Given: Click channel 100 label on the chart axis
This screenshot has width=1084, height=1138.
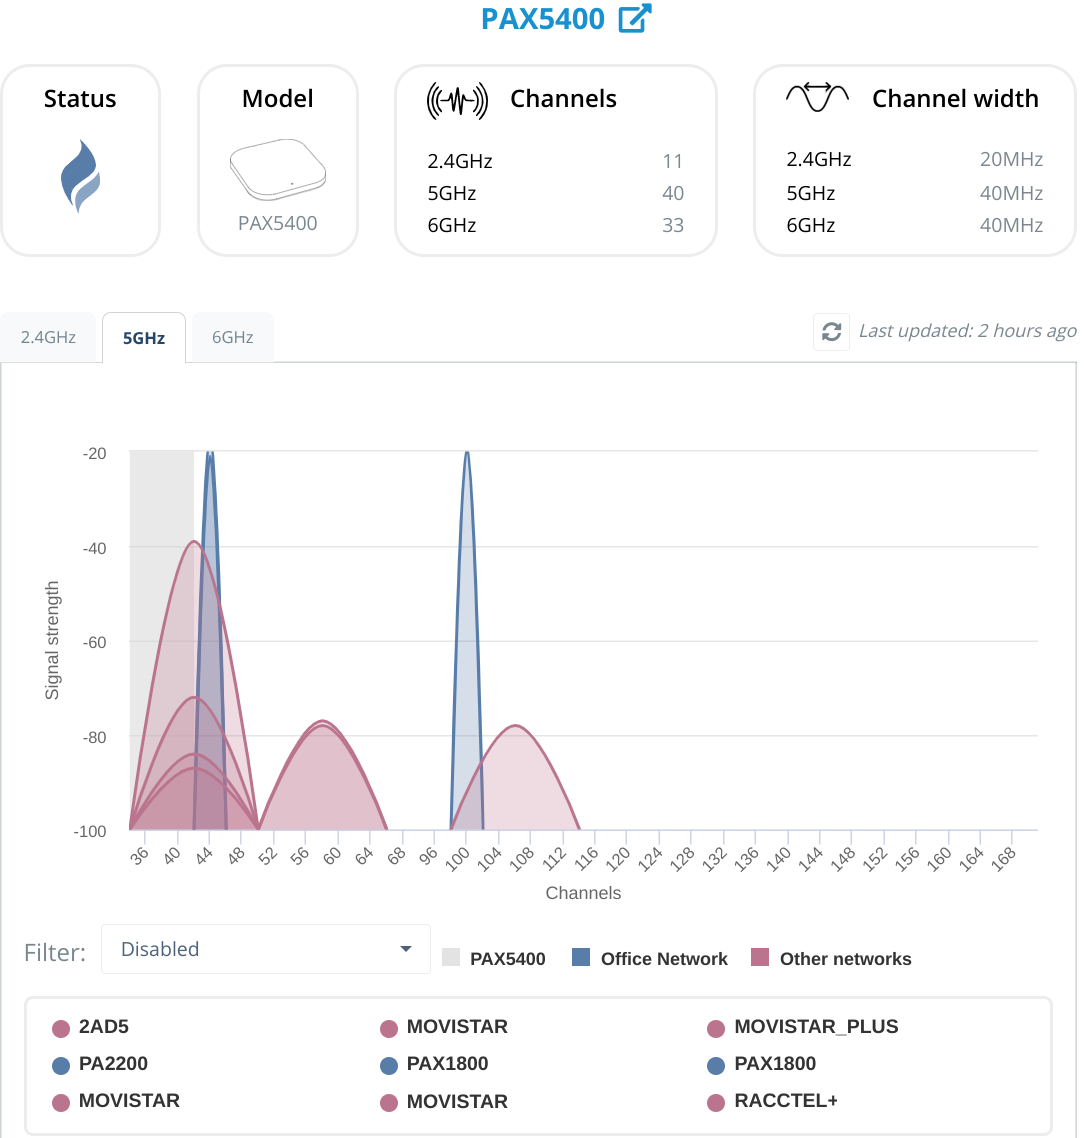Looking at the screenshot, I should pos(457,859).
